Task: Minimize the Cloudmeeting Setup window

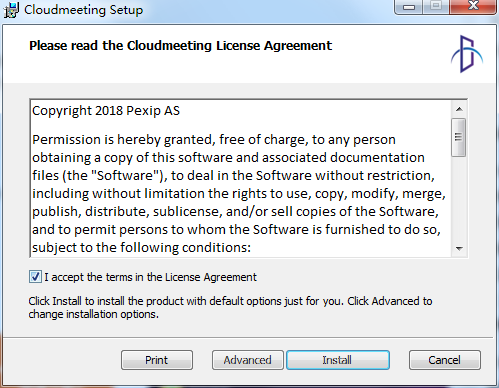Action: tap(408, 7)
